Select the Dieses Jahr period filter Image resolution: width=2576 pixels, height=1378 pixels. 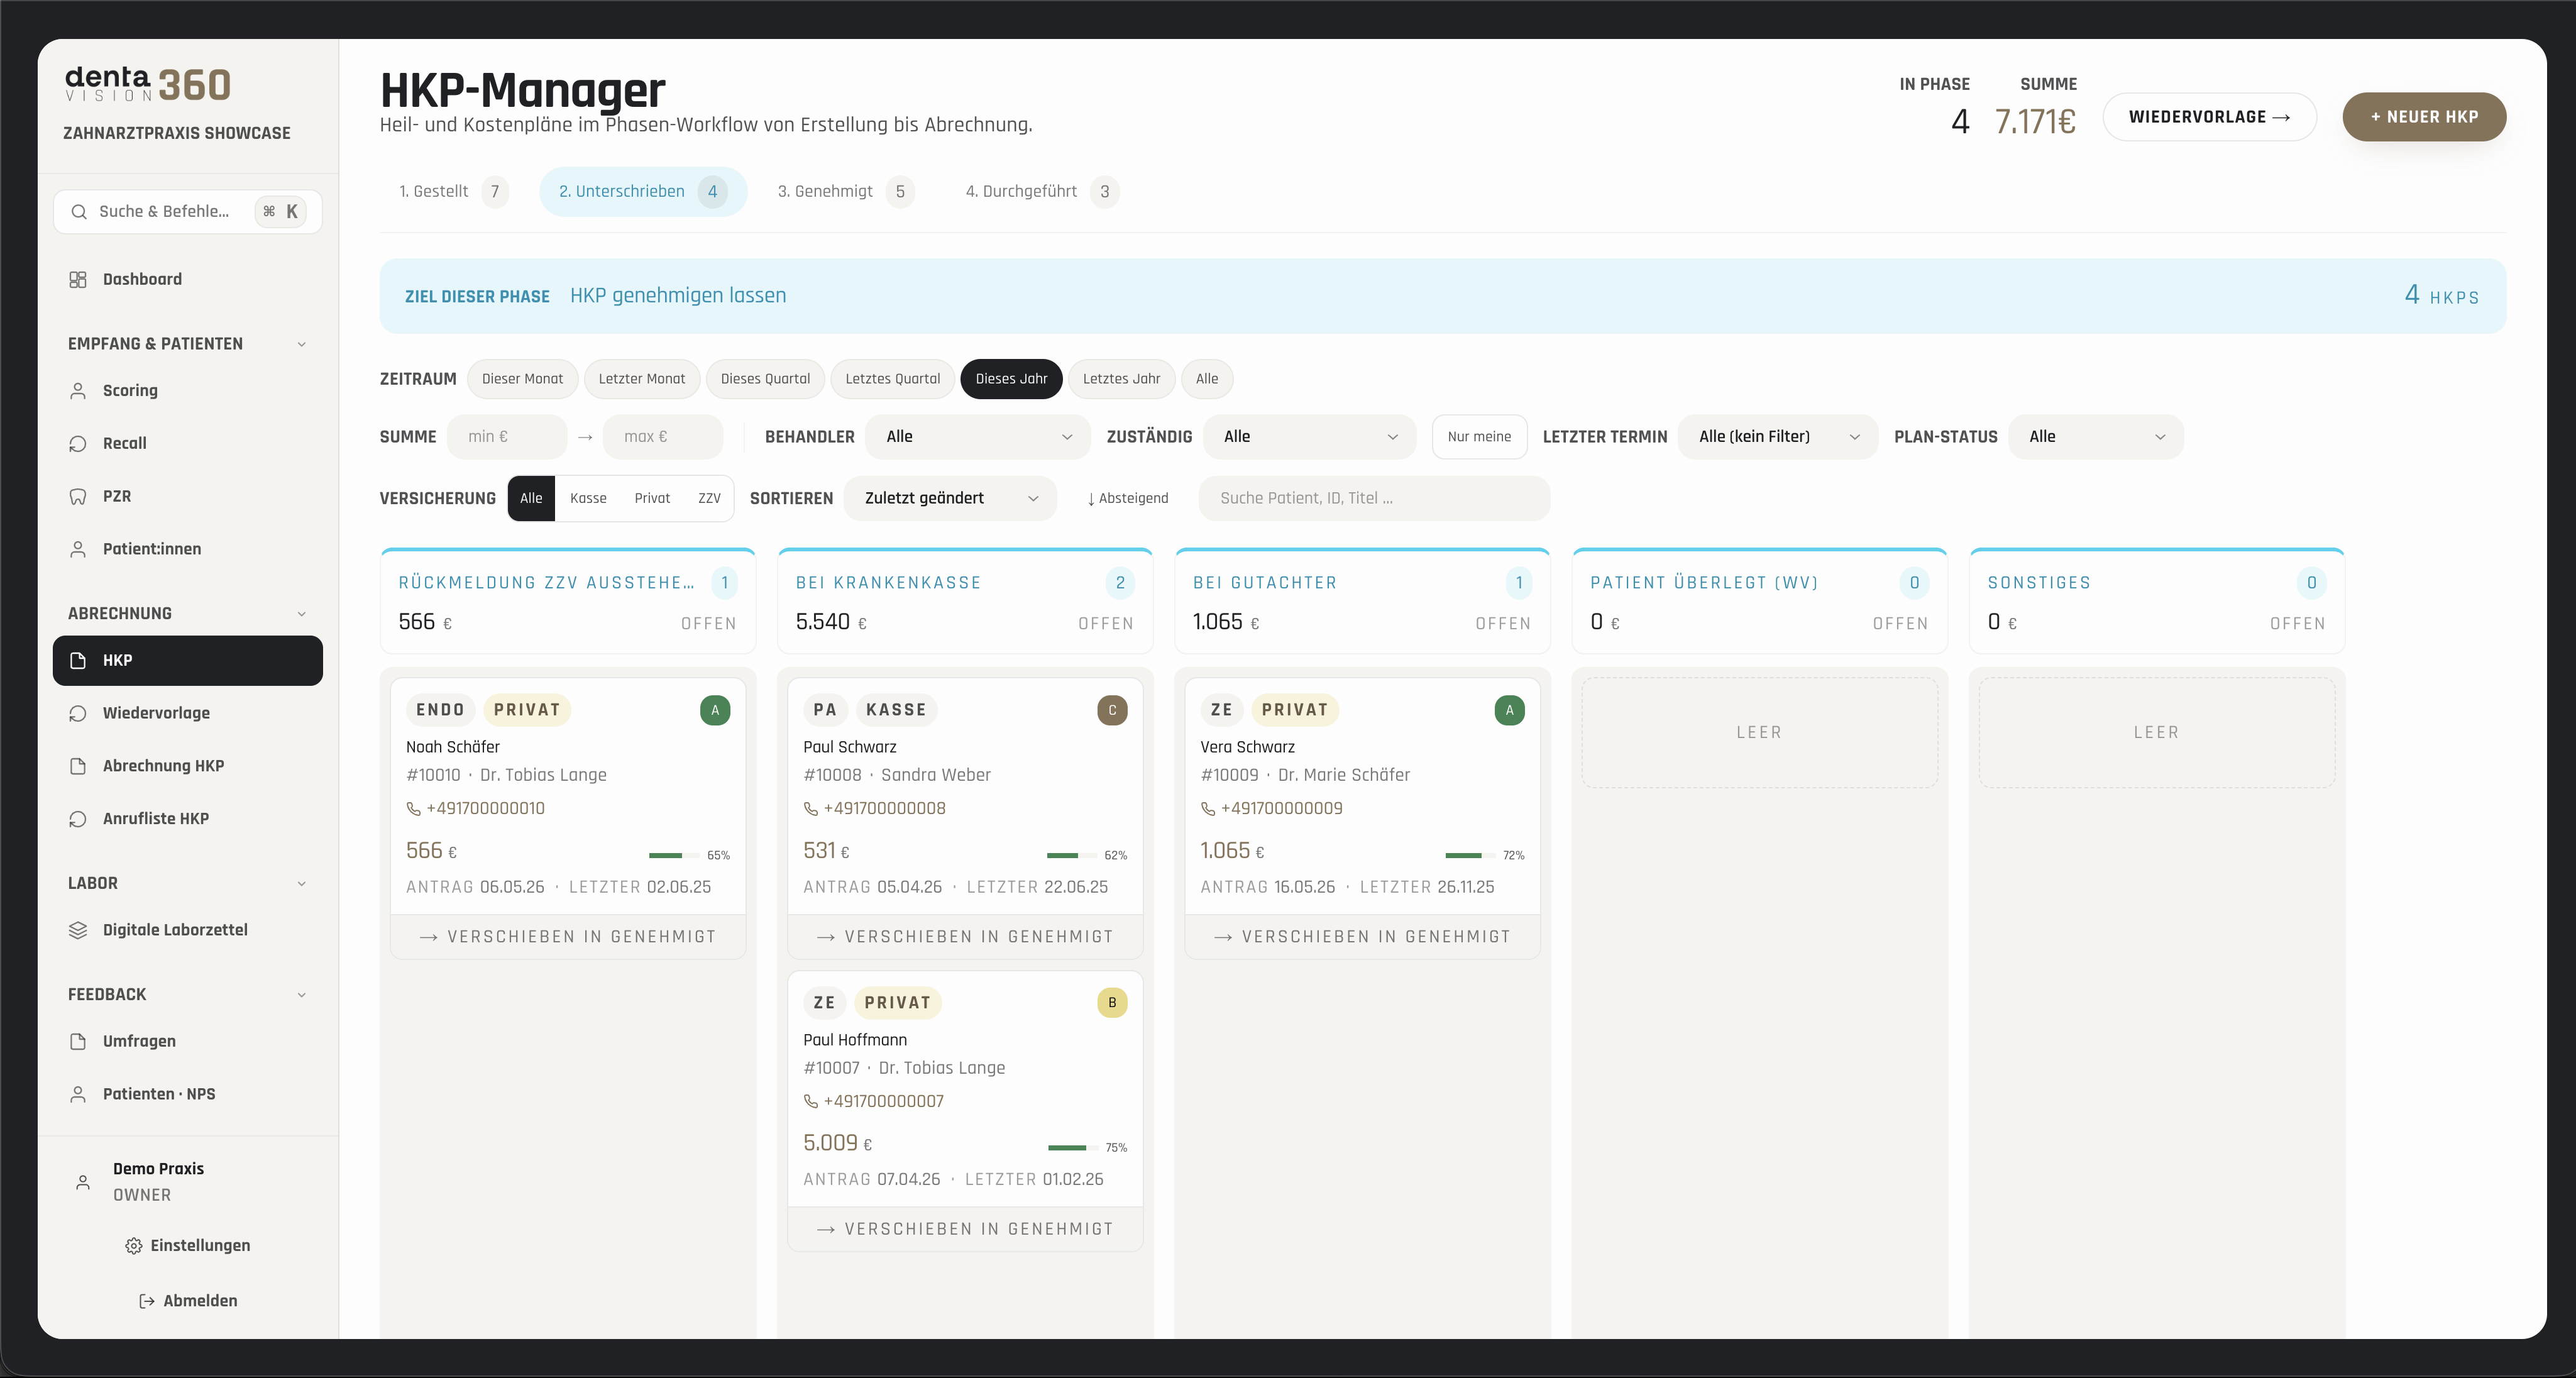click(1011, 379)
